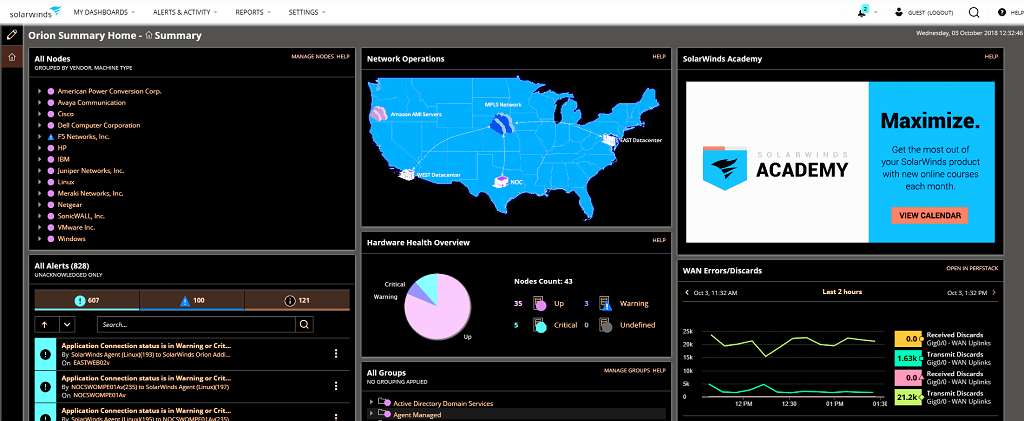Open the Settings menu
This screenshot has height=421, width=1024.
(307, 12)
